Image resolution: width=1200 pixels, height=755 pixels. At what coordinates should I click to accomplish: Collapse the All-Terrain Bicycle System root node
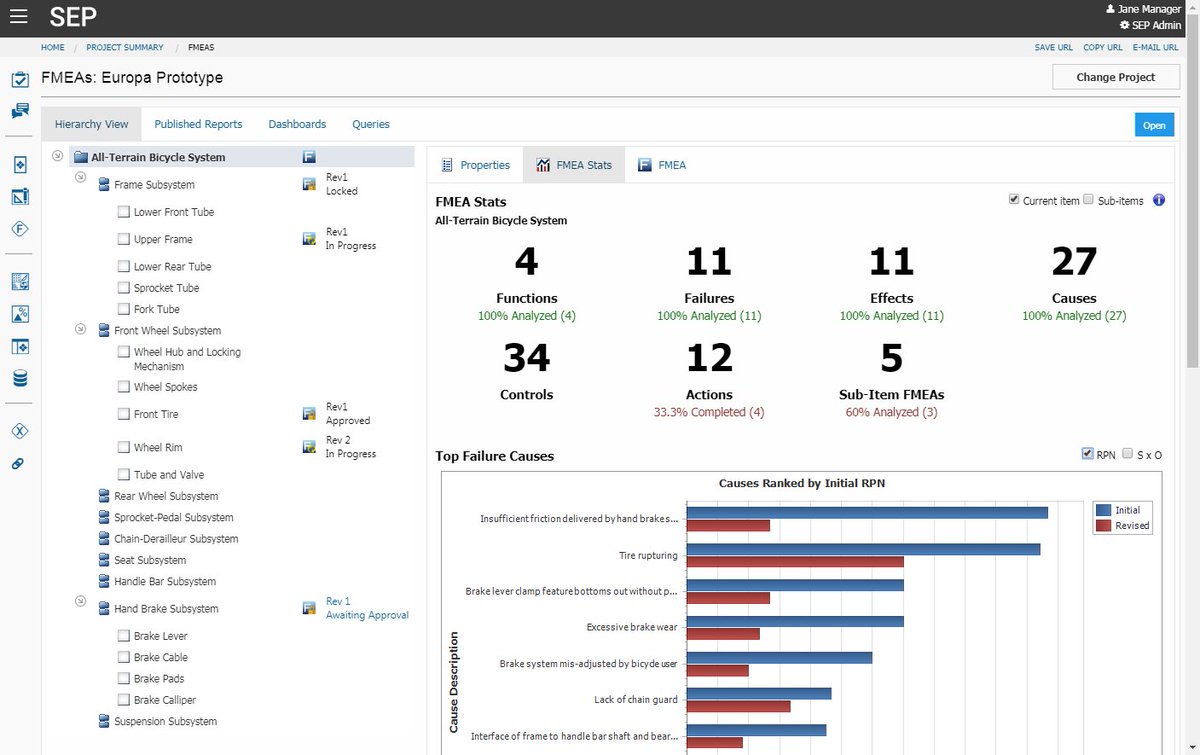(57, 156)
